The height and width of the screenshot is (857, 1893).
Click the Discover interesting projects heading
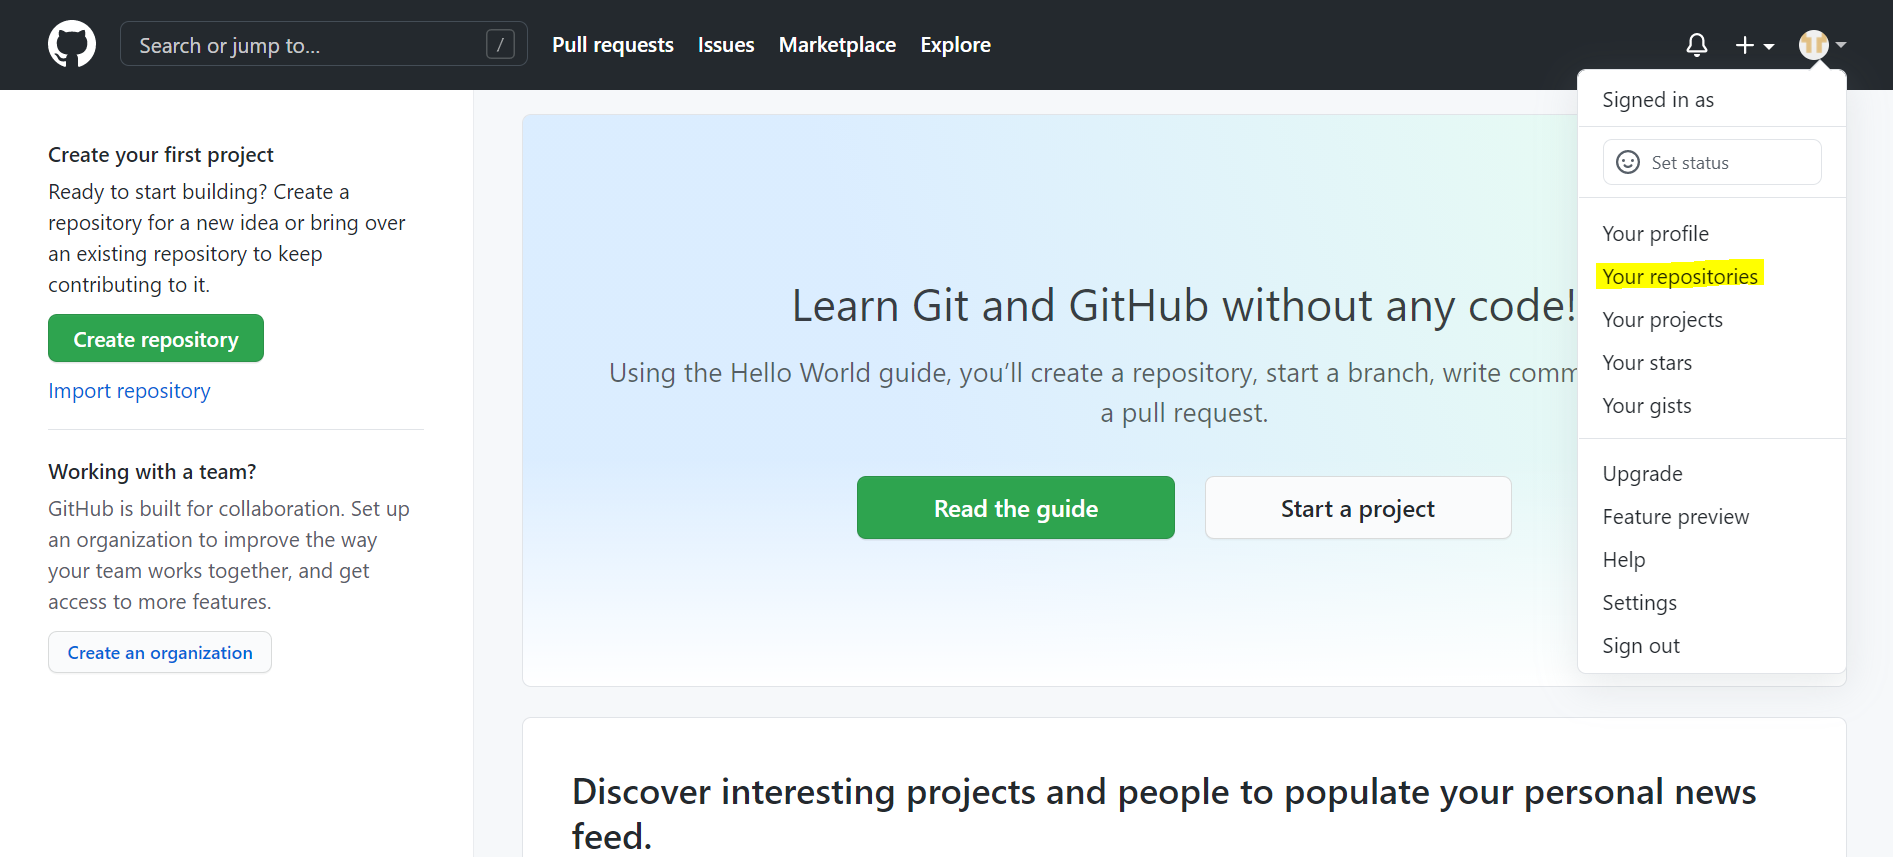(1164, 813)
